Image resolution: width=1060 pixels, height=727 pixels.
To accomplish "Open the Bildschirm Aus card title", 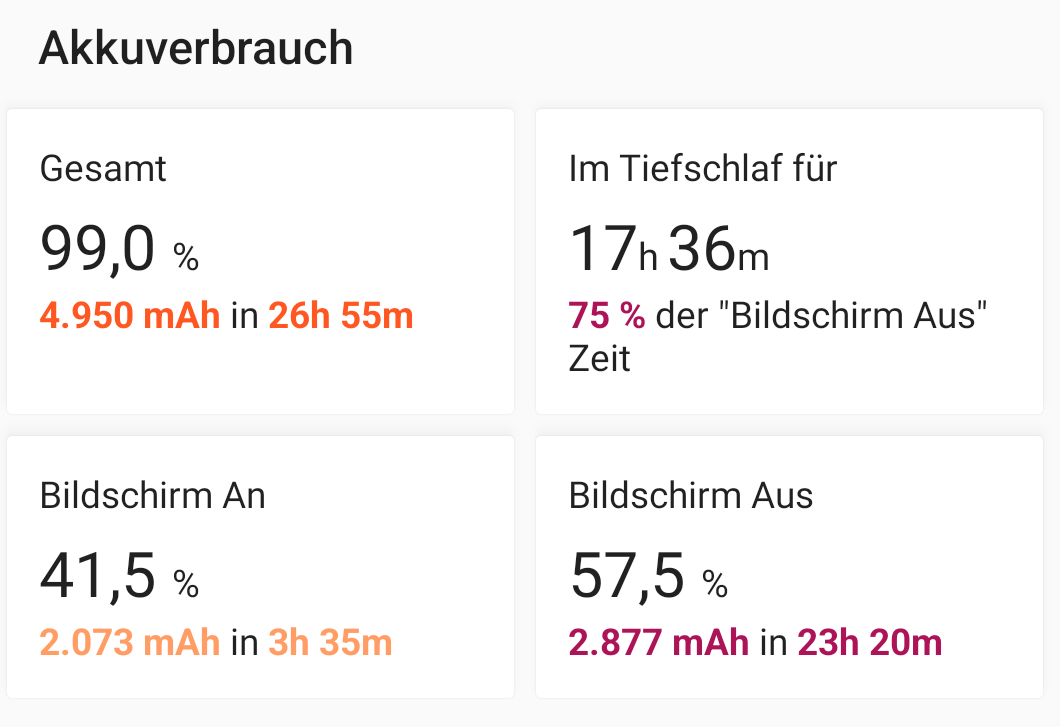I will (691, 495).
